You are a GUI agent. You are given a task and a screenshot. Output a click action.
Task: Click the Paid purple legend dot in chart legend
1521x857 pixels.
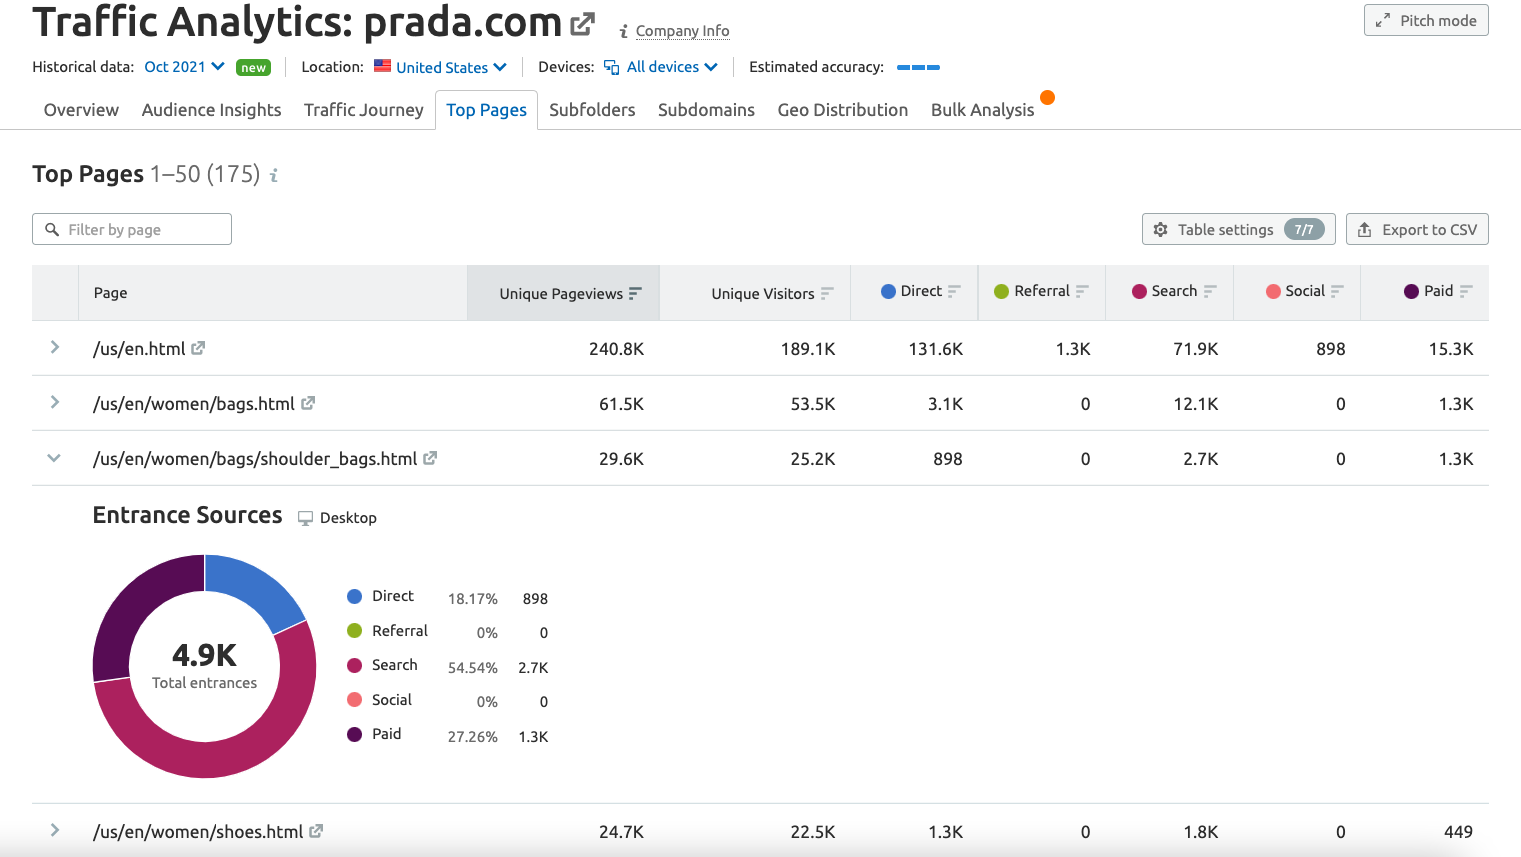coord(354,734)
